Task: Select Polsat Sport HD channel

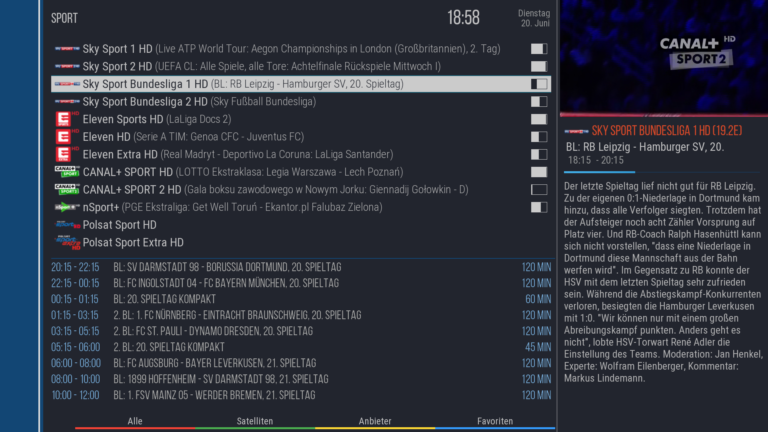Action: tap(301, 225)
